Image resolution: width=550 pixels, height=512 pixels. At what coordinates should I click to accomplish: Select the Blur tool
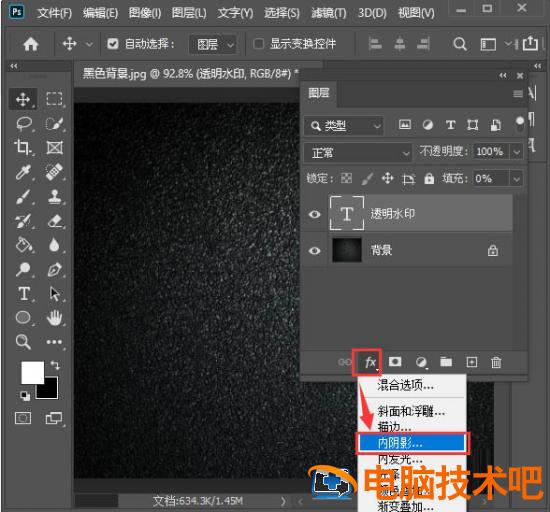[54, 245]
